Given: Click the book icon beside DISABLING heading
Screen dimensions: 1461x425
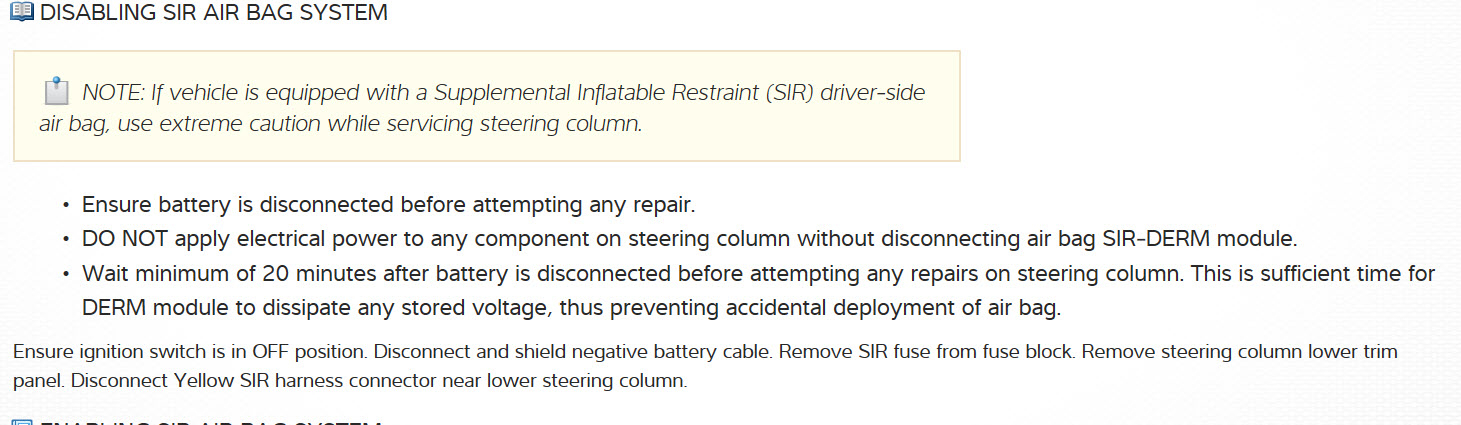Looking at the screenshot, I should pos(21,13).
